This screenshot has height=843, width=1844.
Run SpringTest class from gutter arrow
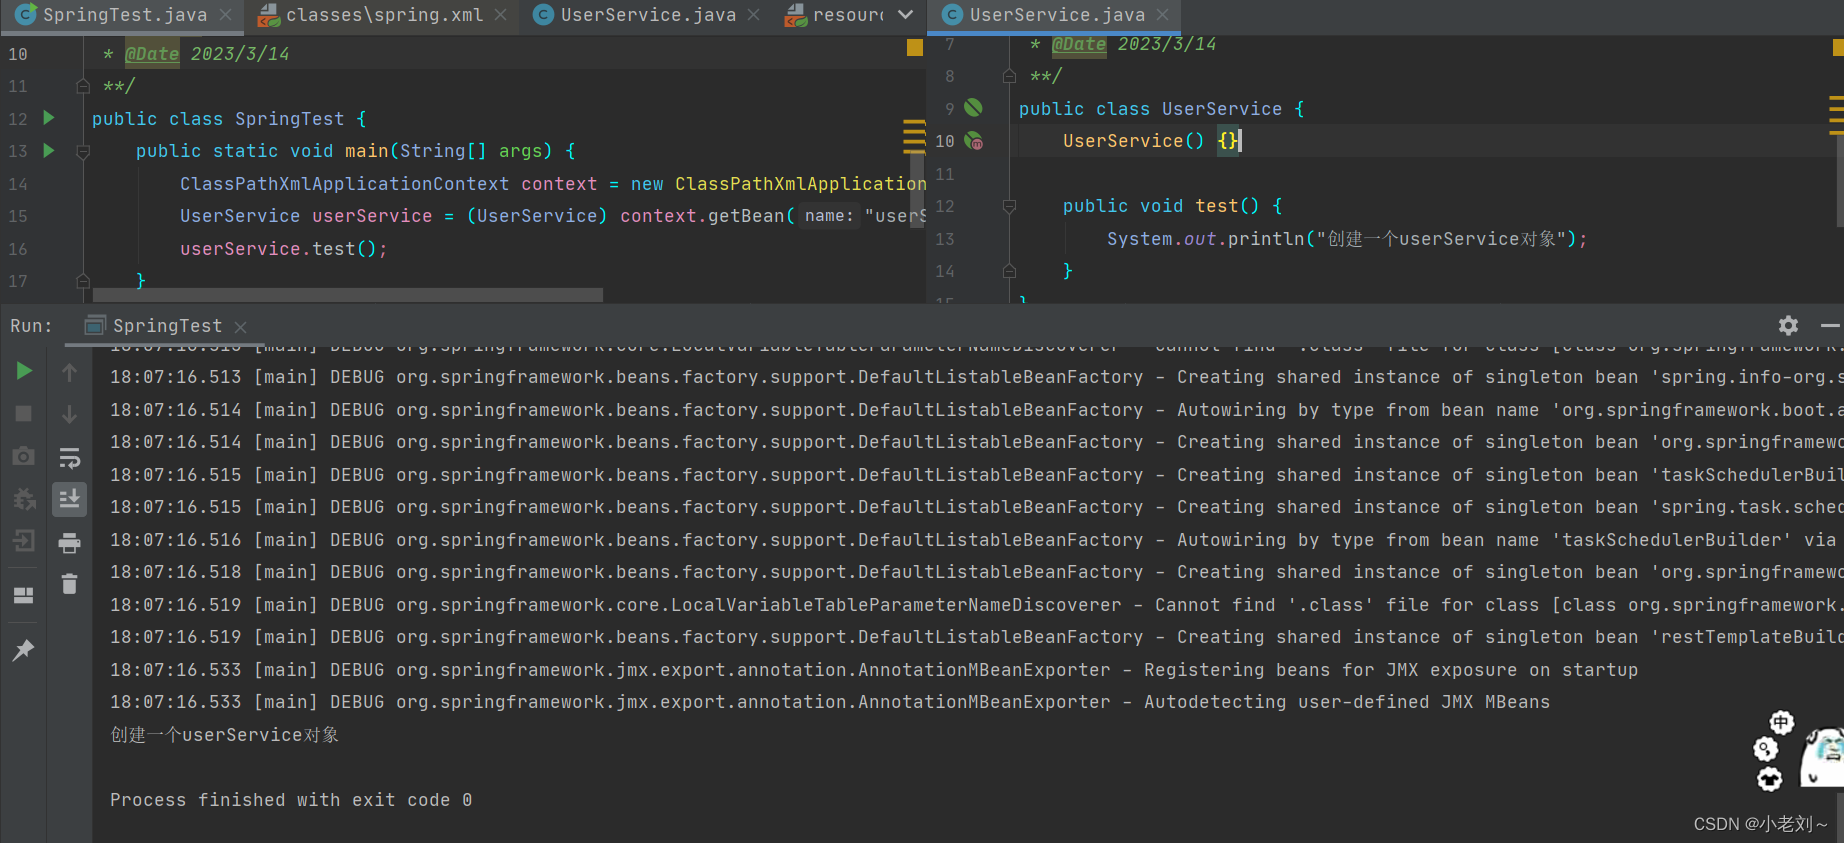pos(48,118)
